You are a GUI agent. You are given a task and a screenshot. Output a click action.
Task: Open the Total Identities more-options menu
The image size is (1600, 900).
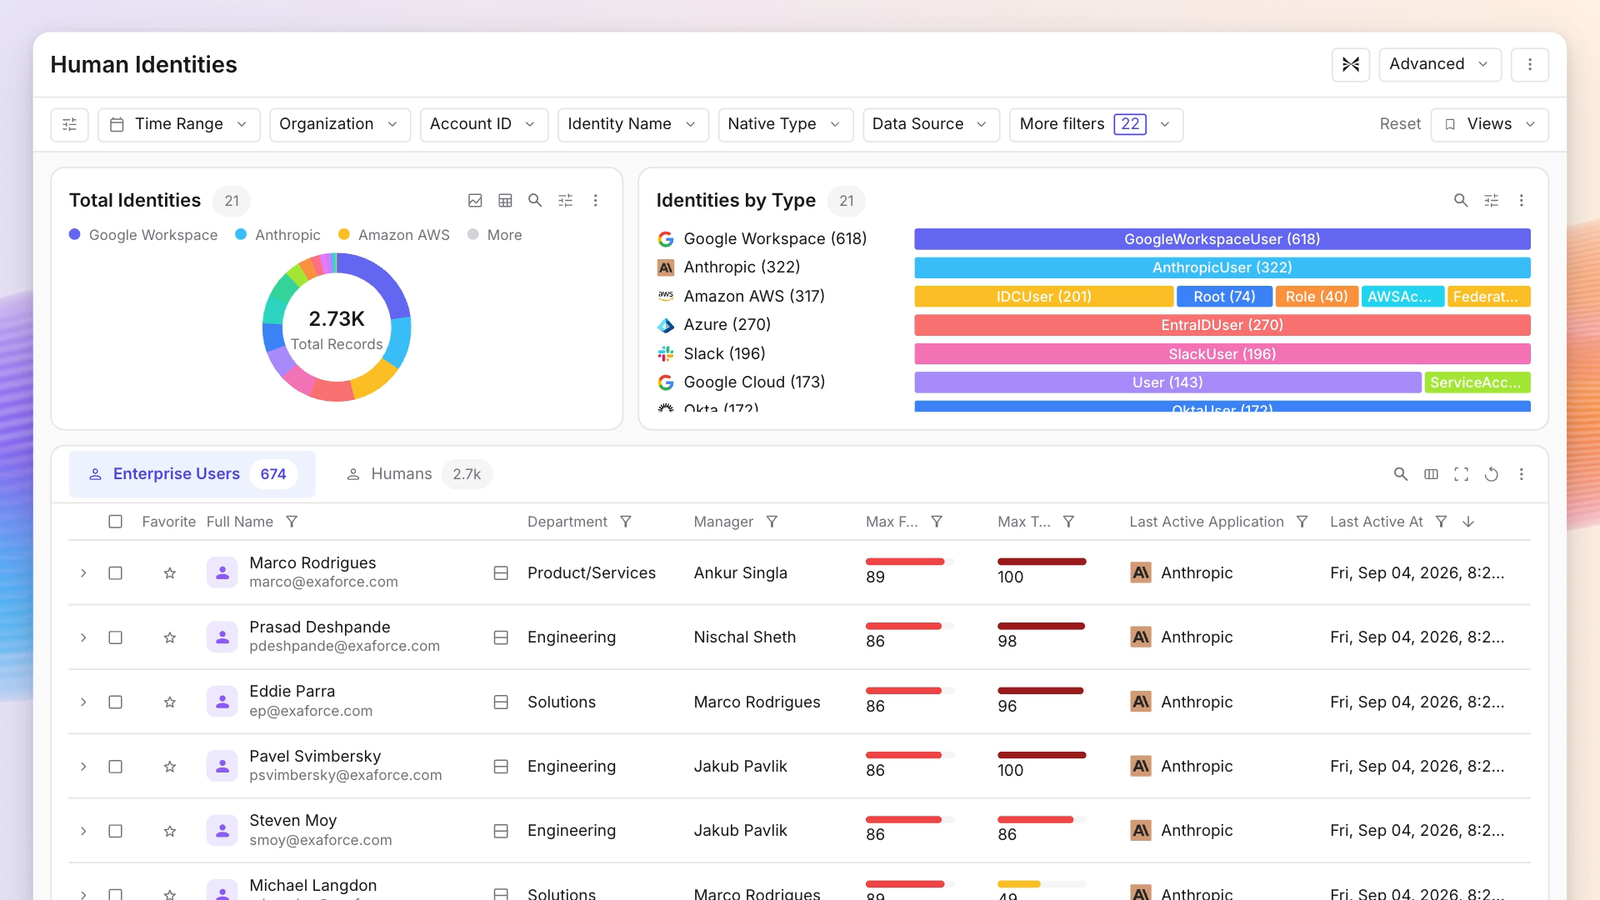point(595,200)
